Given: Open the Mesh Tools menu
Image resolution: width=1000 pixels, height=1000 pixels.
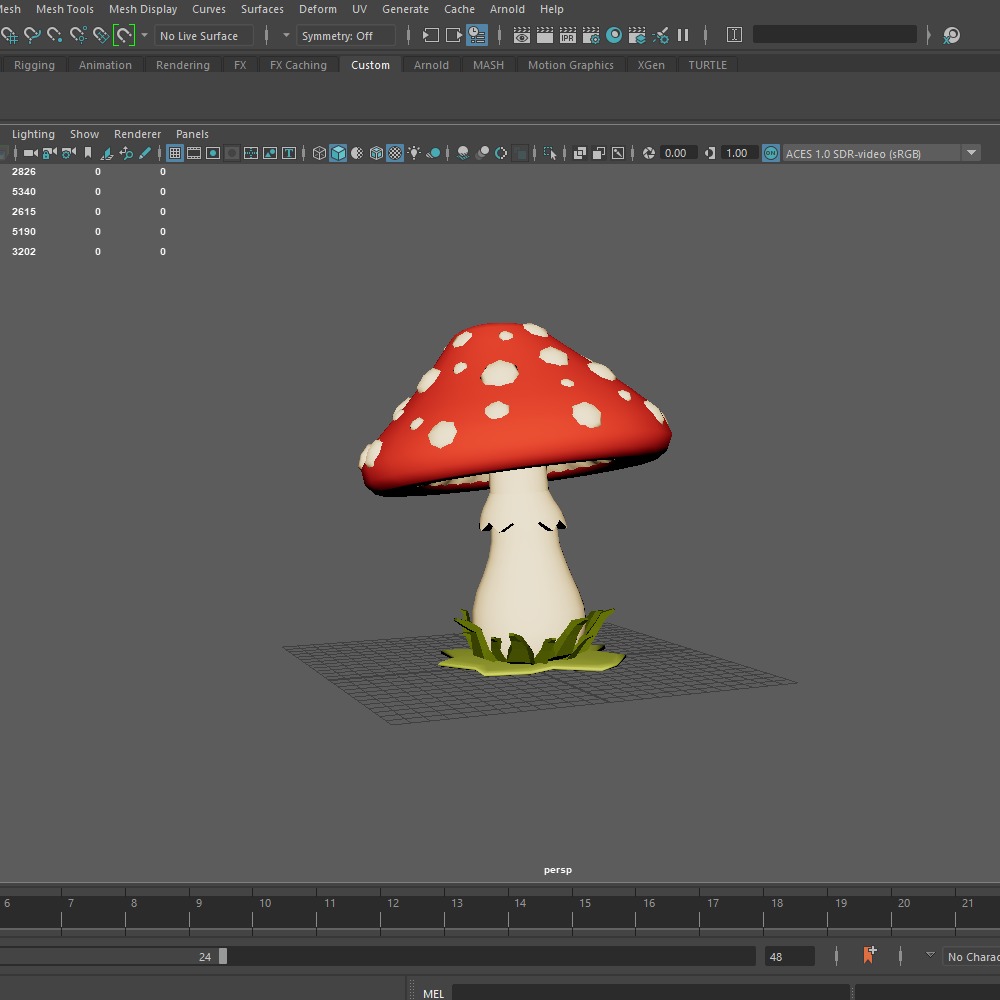Looking at the screenshot, I should click(64, 9).
